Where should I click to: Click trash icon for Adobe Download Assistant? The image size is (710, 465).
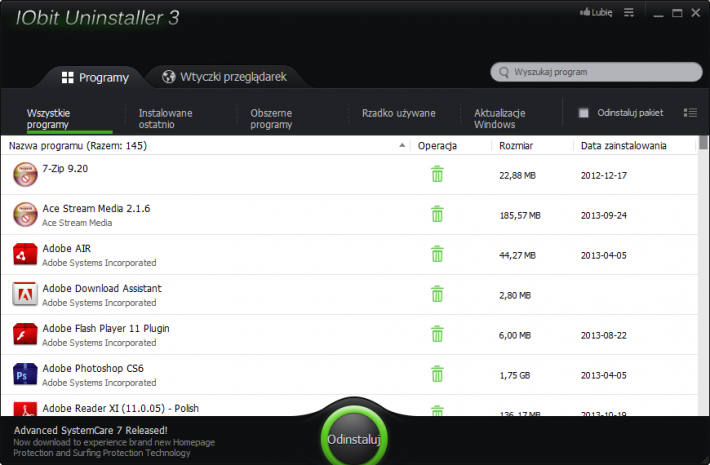(437, 294)
